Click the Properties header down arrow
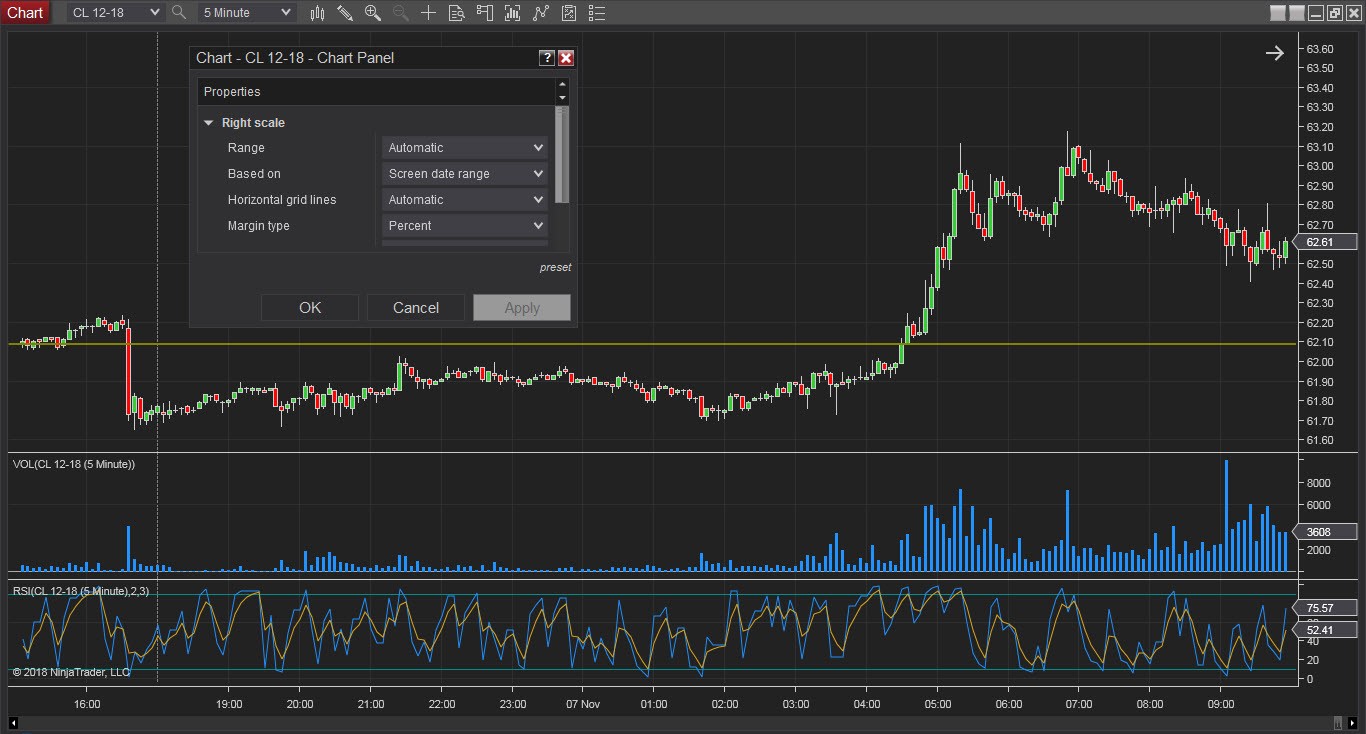 [x=562, y=98]
